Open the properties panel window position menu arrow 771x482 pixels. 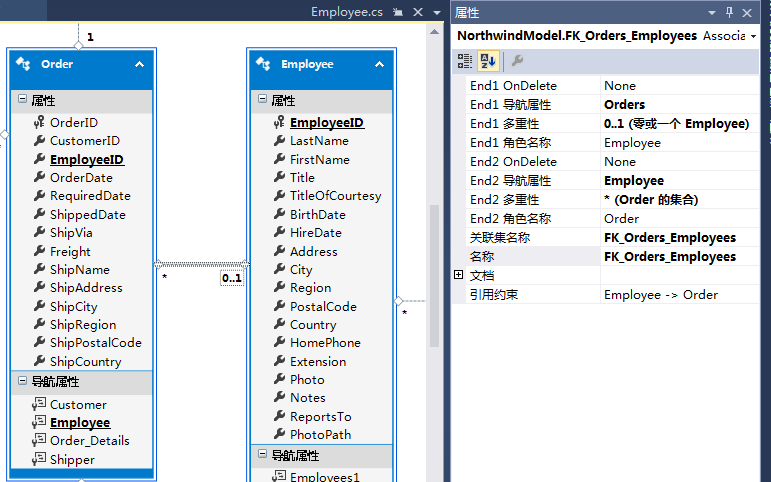pos(712,13)
